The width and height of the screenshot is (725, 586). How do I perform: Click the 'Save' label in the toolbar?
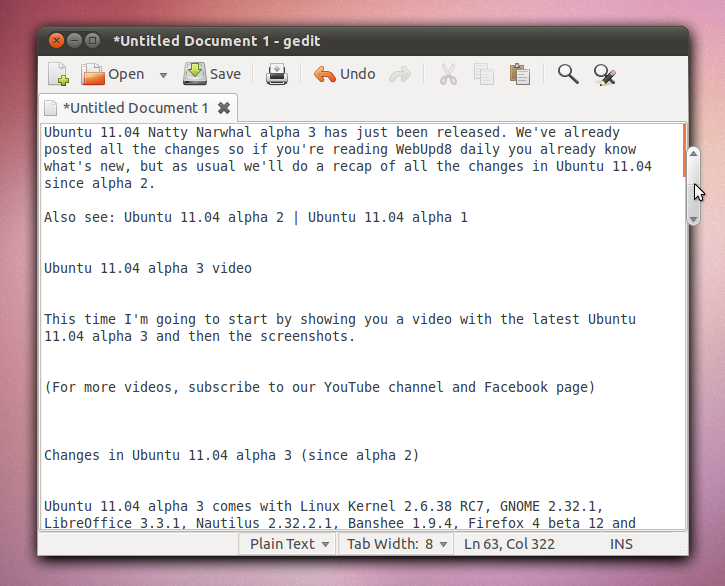(225, 74)
